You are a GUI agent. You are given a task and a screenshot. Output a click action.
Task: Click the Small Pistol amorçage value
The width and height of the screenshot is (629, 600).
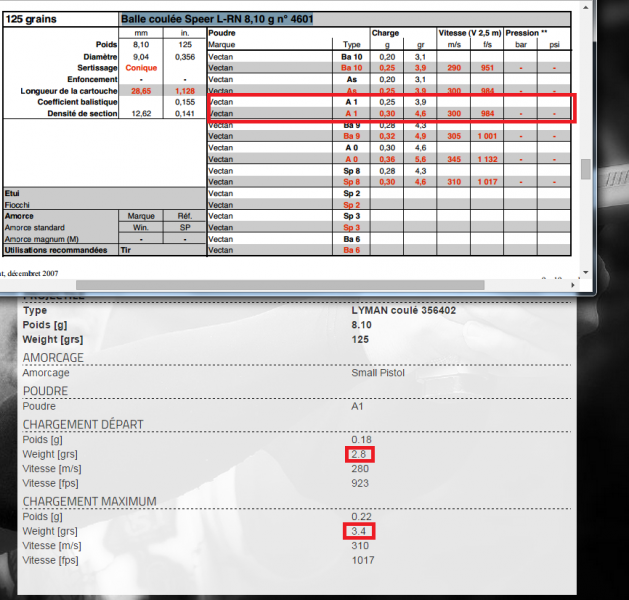tap(380, 373)
